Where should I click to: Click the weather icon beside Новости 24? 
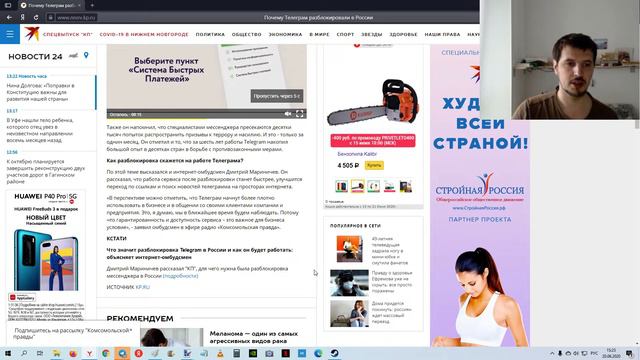pyautogui.click(x=73, y=56)
